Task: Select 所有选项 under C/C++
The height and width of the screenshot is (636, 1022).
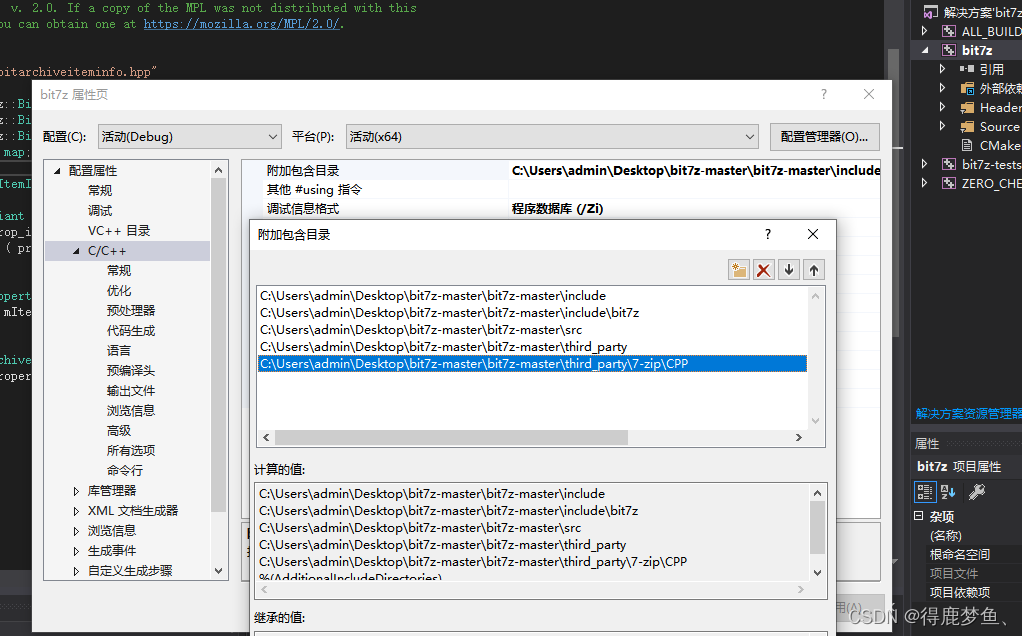Action: pos(131,450)
